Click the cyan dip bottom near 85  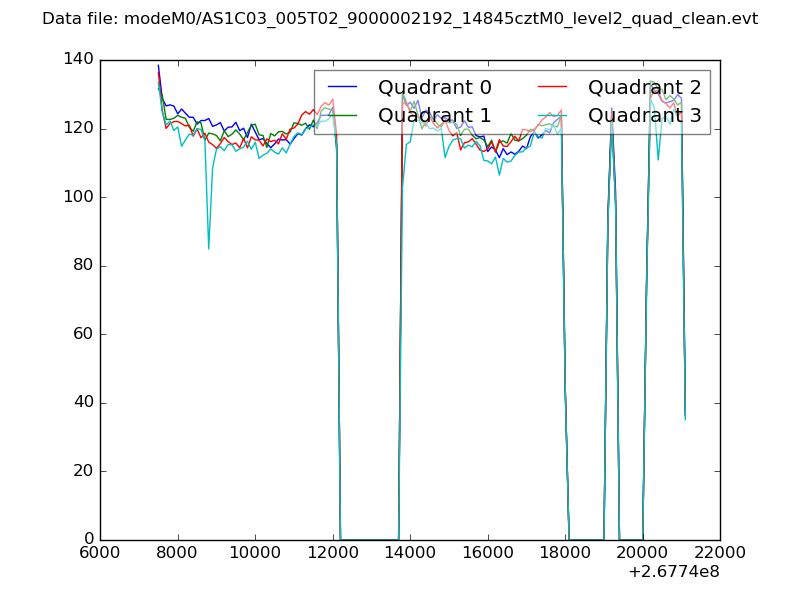point(208,248)
